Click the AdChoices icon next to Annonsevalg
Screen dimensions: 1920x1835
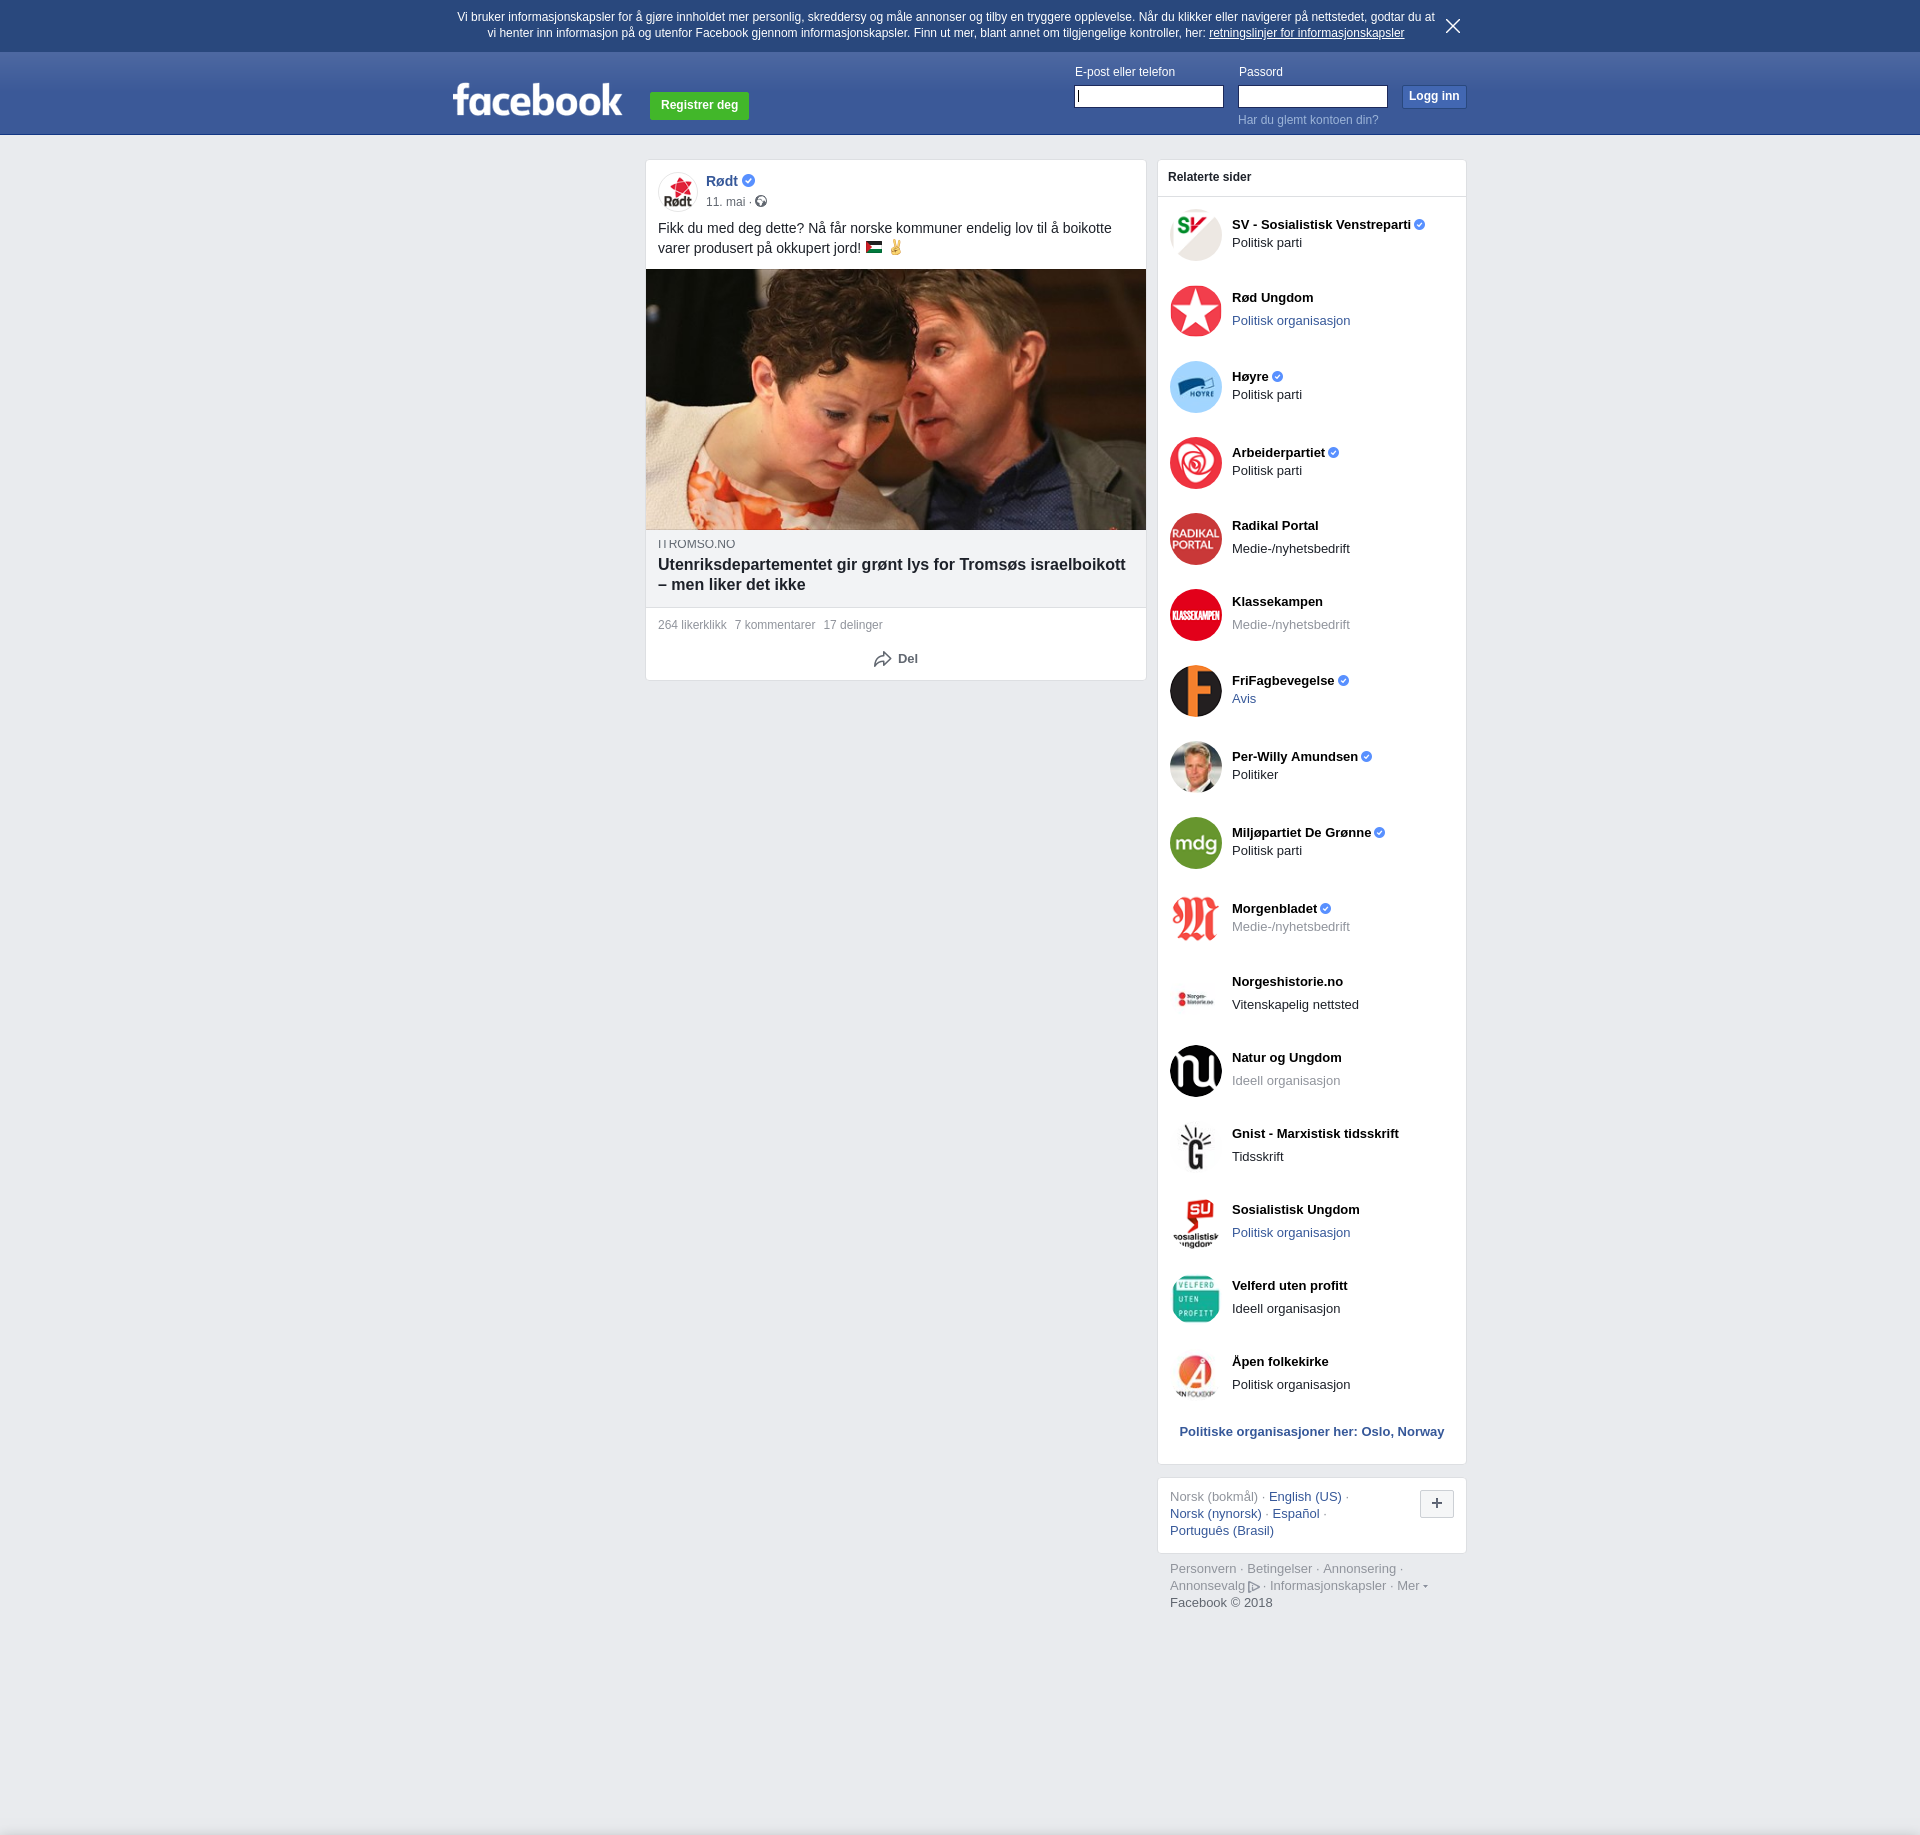1254,1587
